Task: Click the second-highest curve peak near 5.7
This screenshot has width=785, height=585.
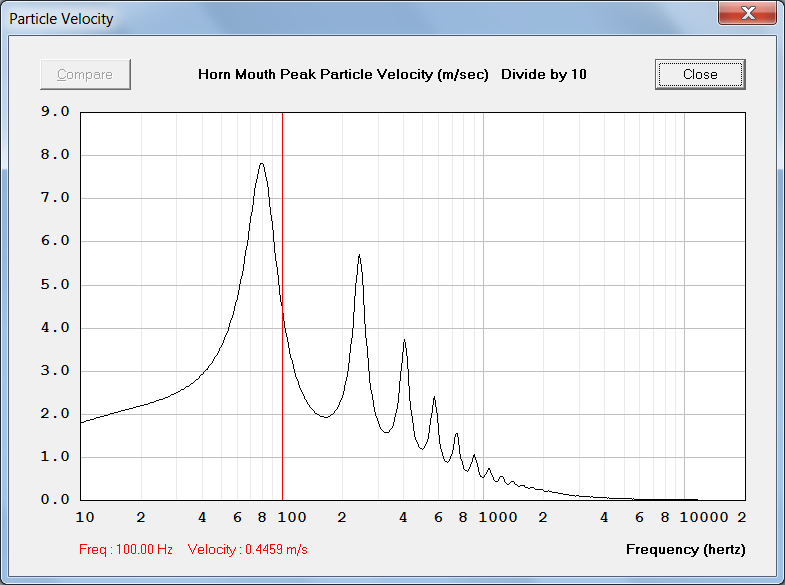Action: click(x=359, y=256)
